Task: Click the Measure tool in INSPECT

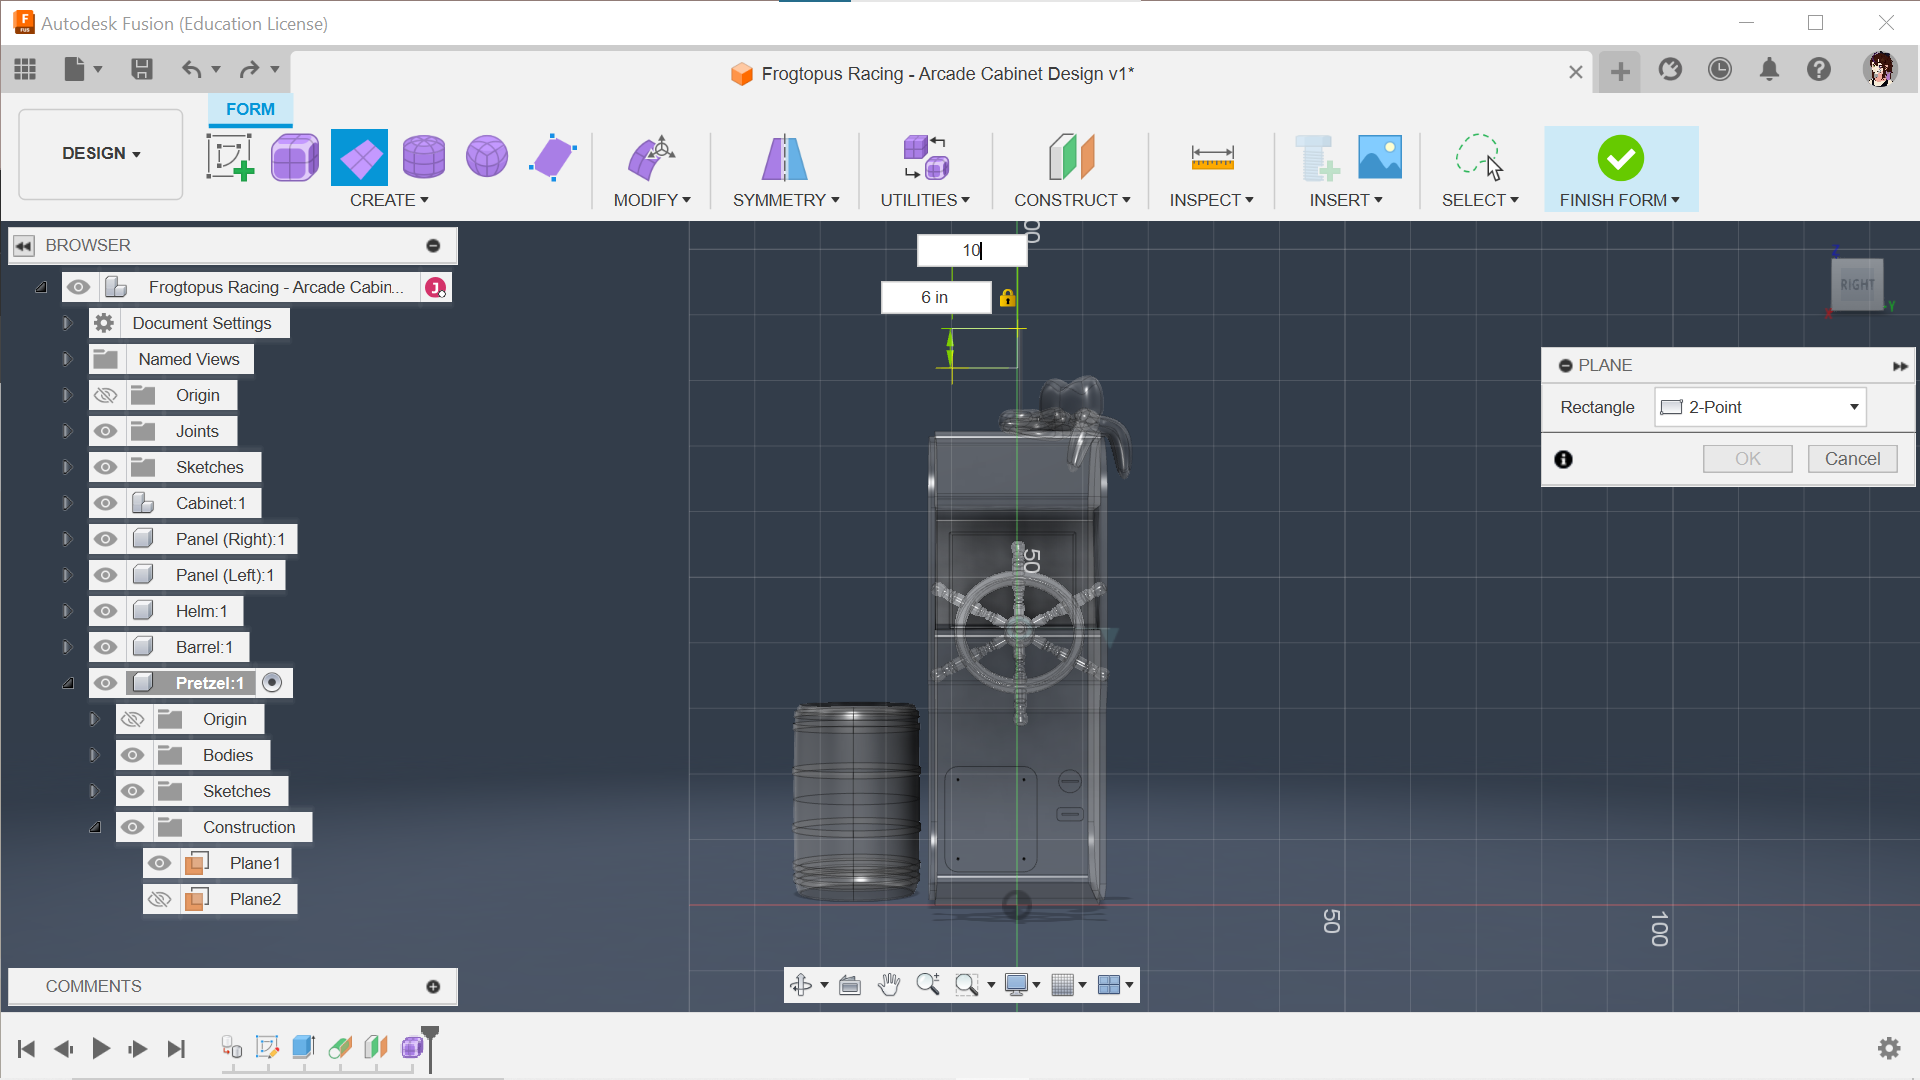Action: pos(1211,157)
